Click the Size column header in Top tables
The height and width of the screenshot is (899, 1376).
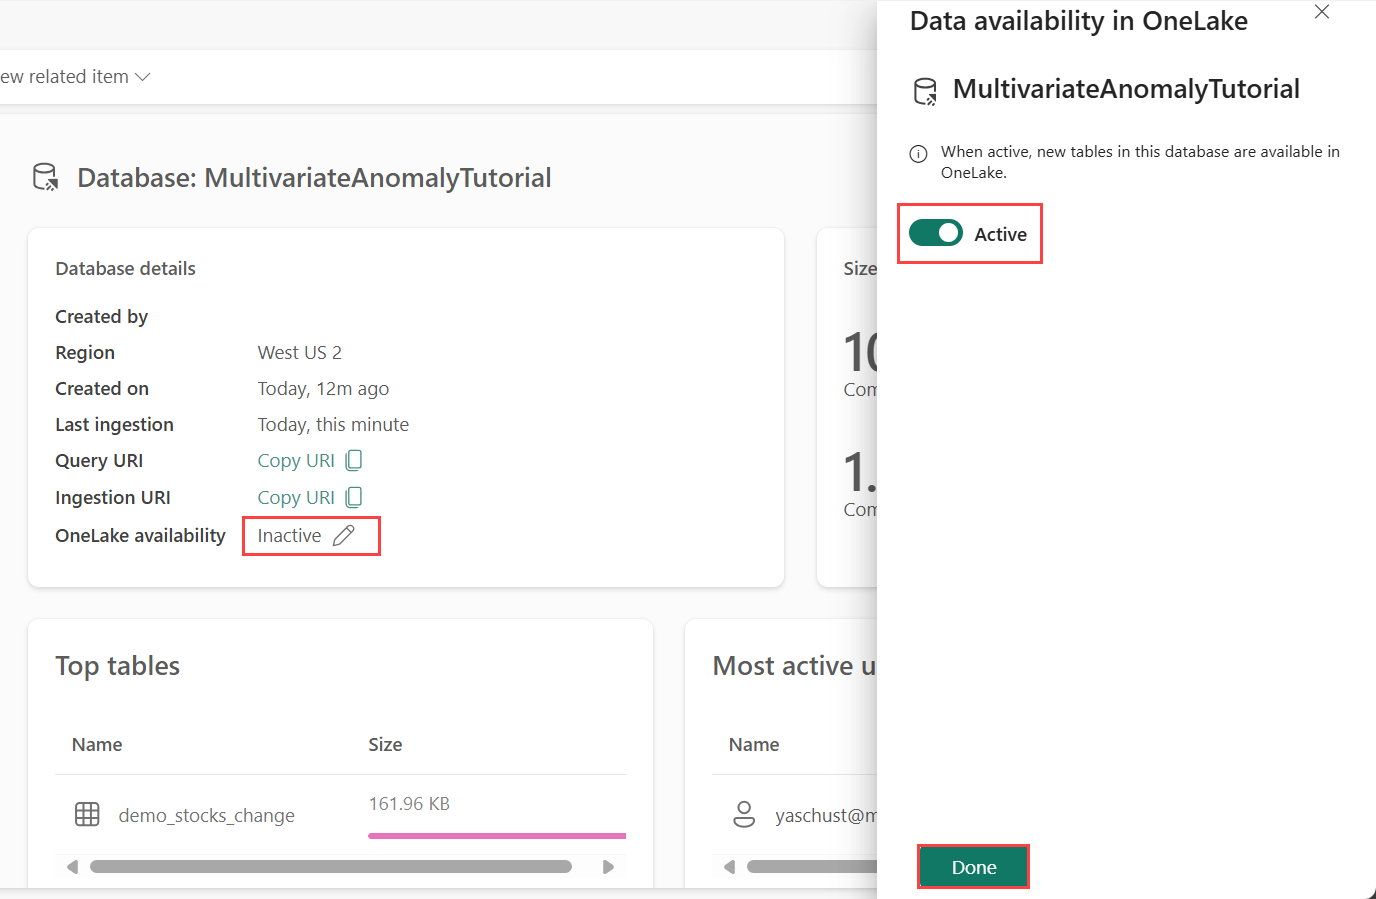[385, 745]
